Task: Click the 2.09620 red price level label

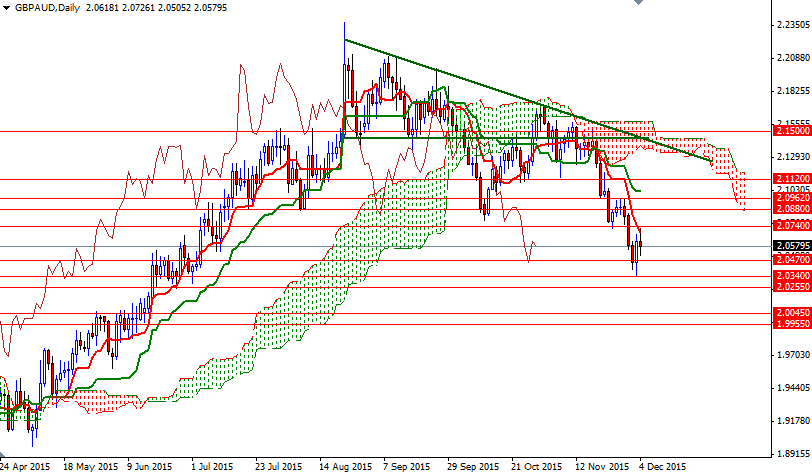Action: [x=792, y=198]
